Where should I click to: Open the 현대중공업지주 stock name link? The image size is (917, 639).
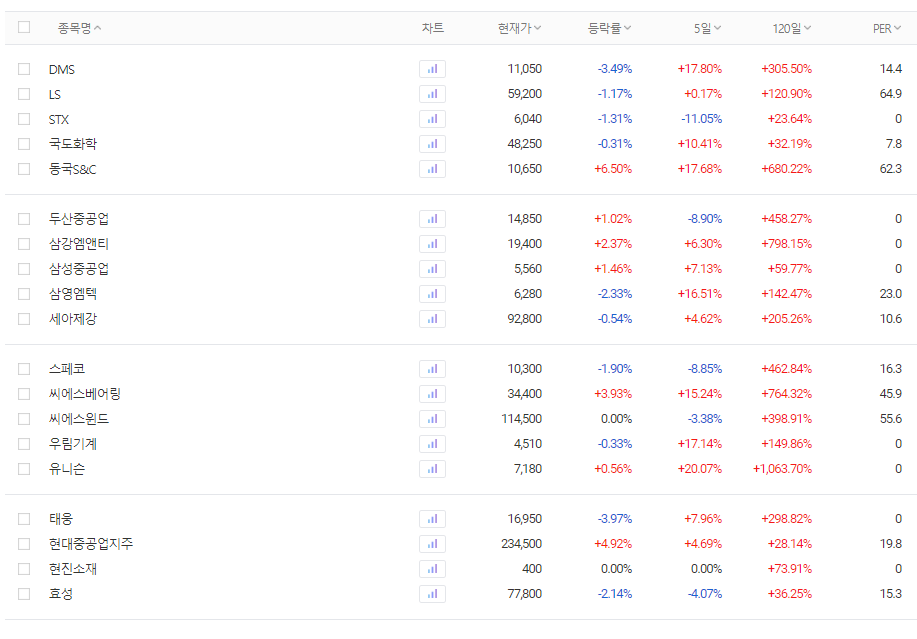tap(91, 544)
